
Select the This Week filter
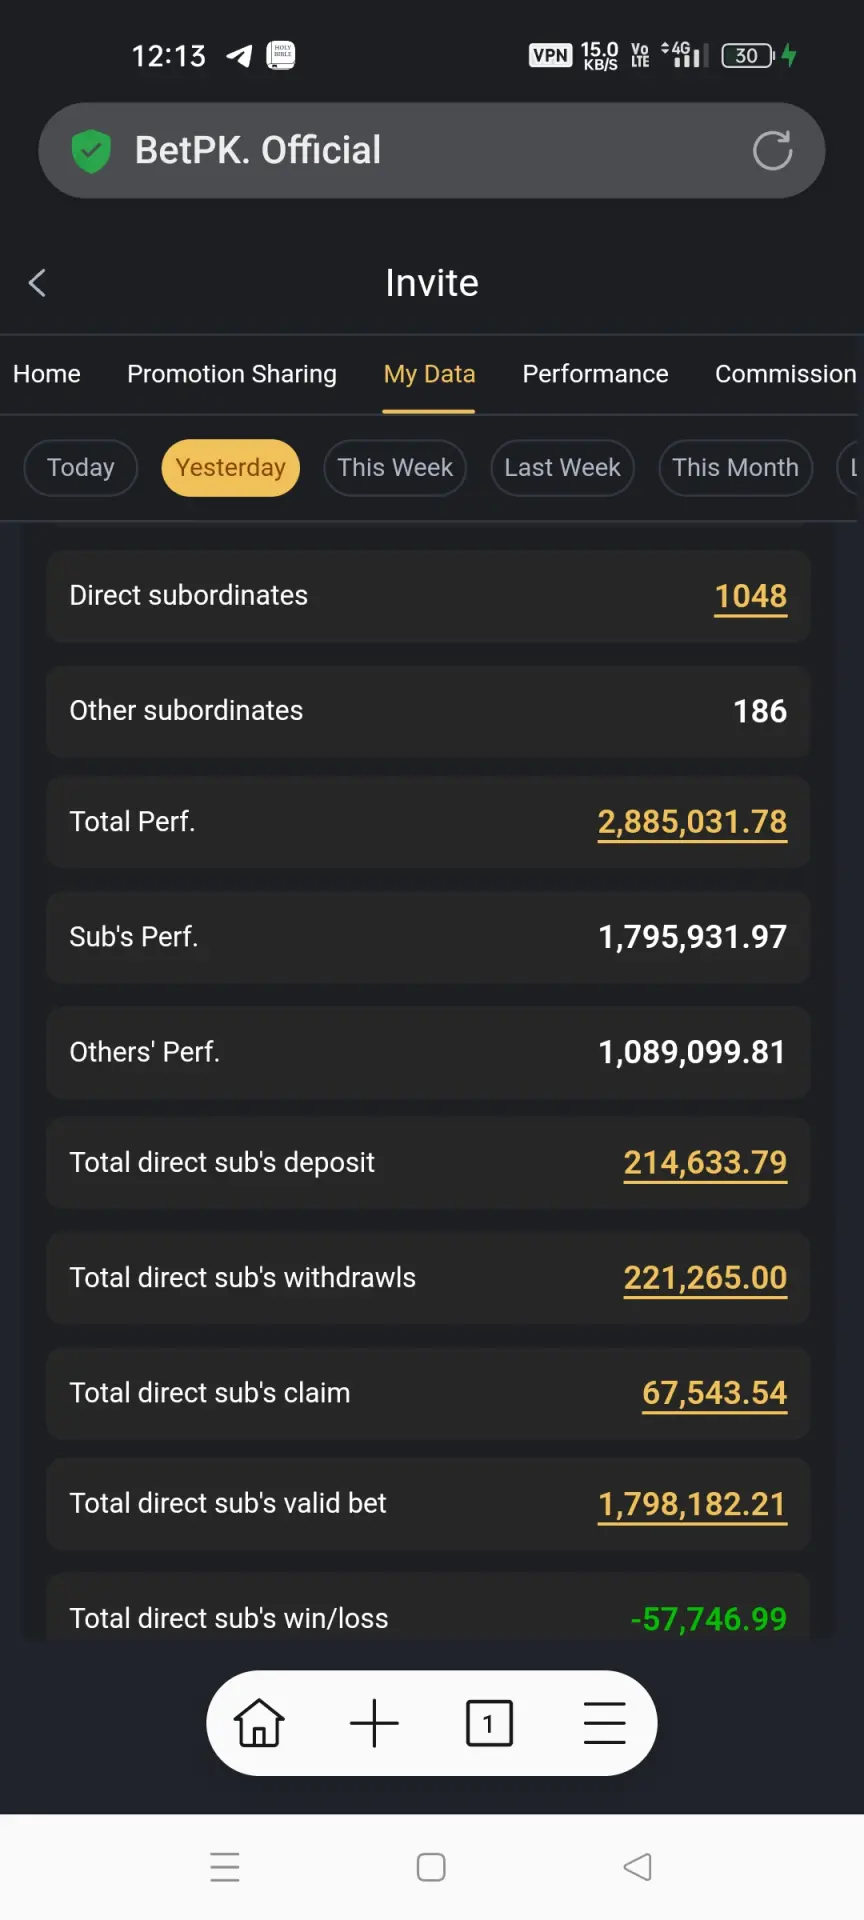coord(395,468)
